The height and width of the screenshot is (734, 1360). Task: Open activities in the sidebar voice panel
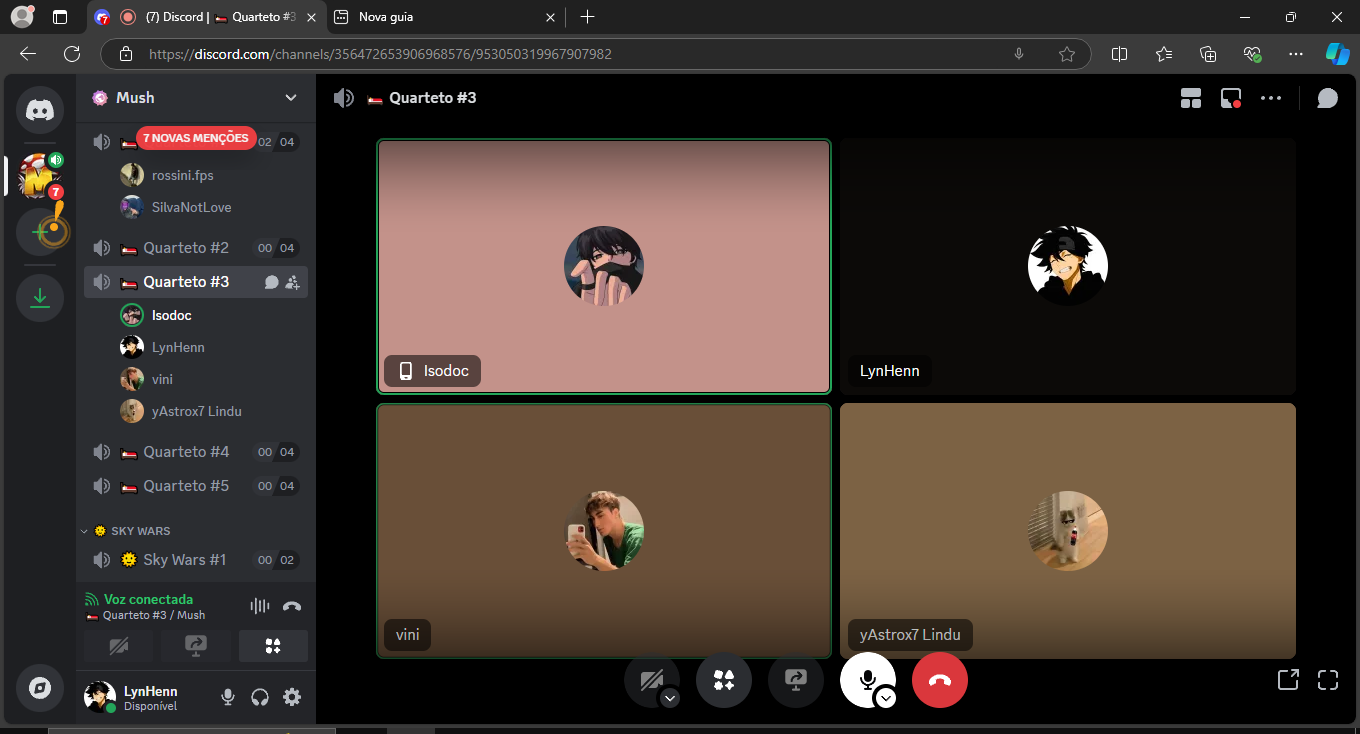tap(273, 646)
